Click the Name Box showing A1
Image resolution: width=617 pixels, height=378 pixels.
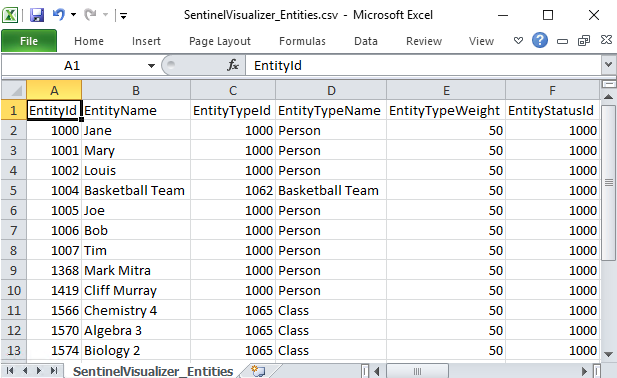[x=72, y=65]
